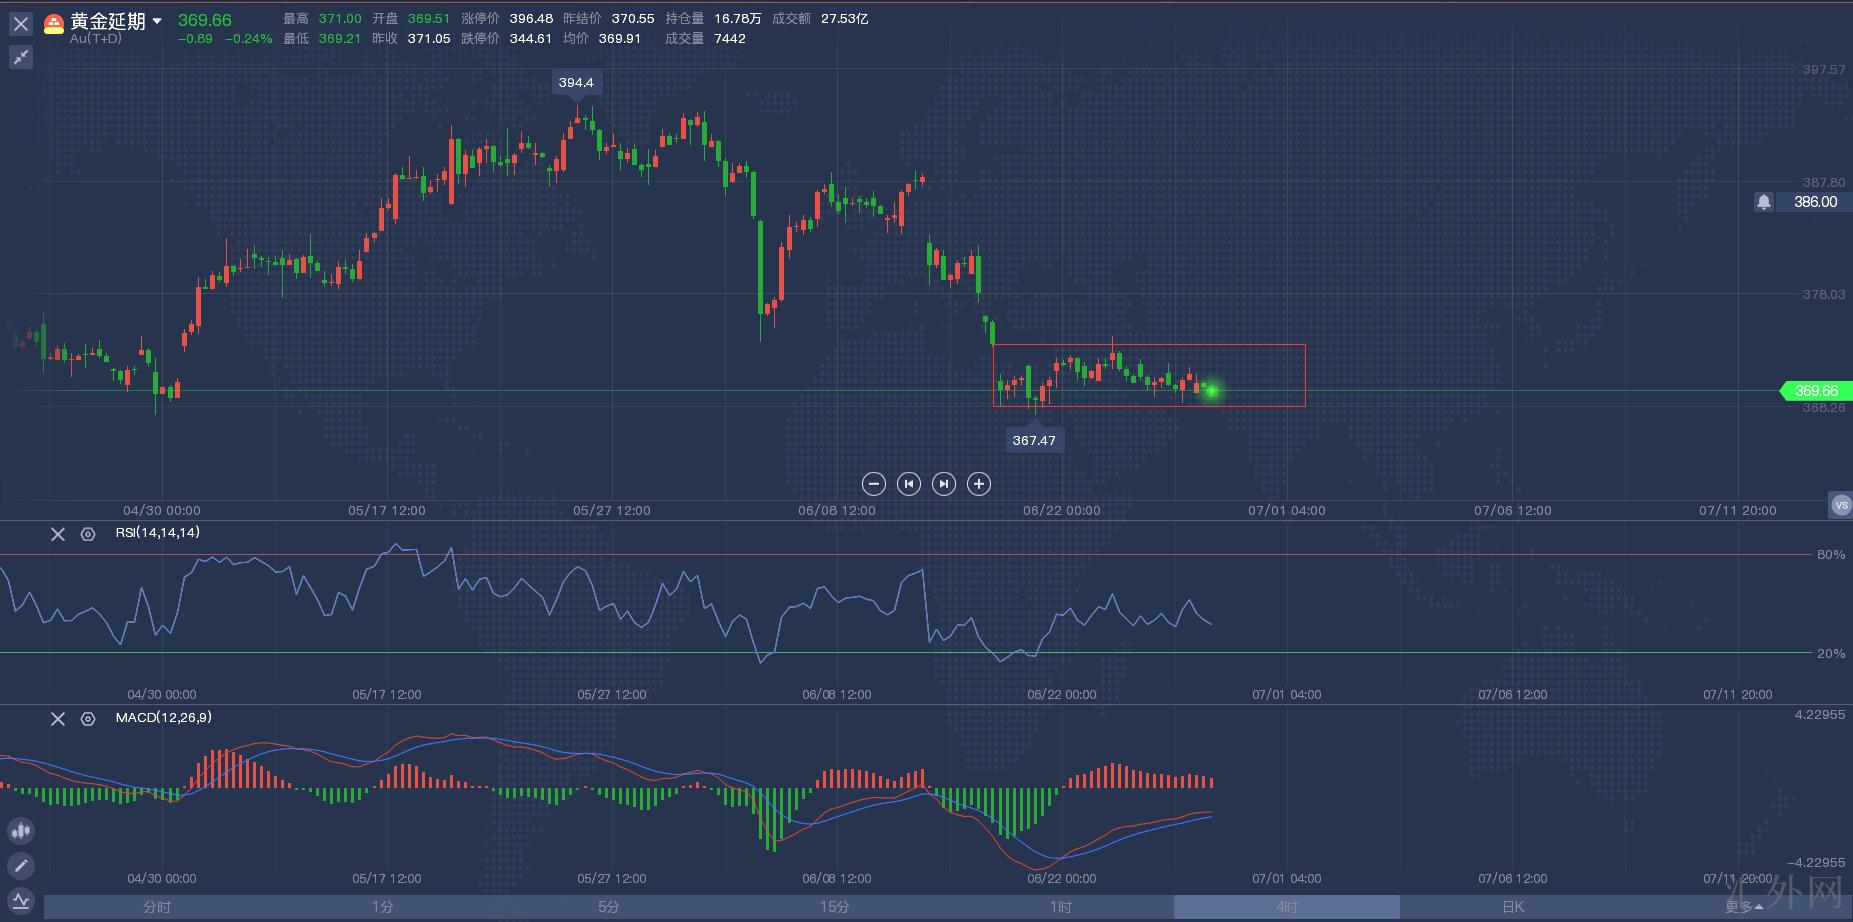Select the 分时 timeframe tab
Screen dimensions: 1853x922
coord(157,907)
